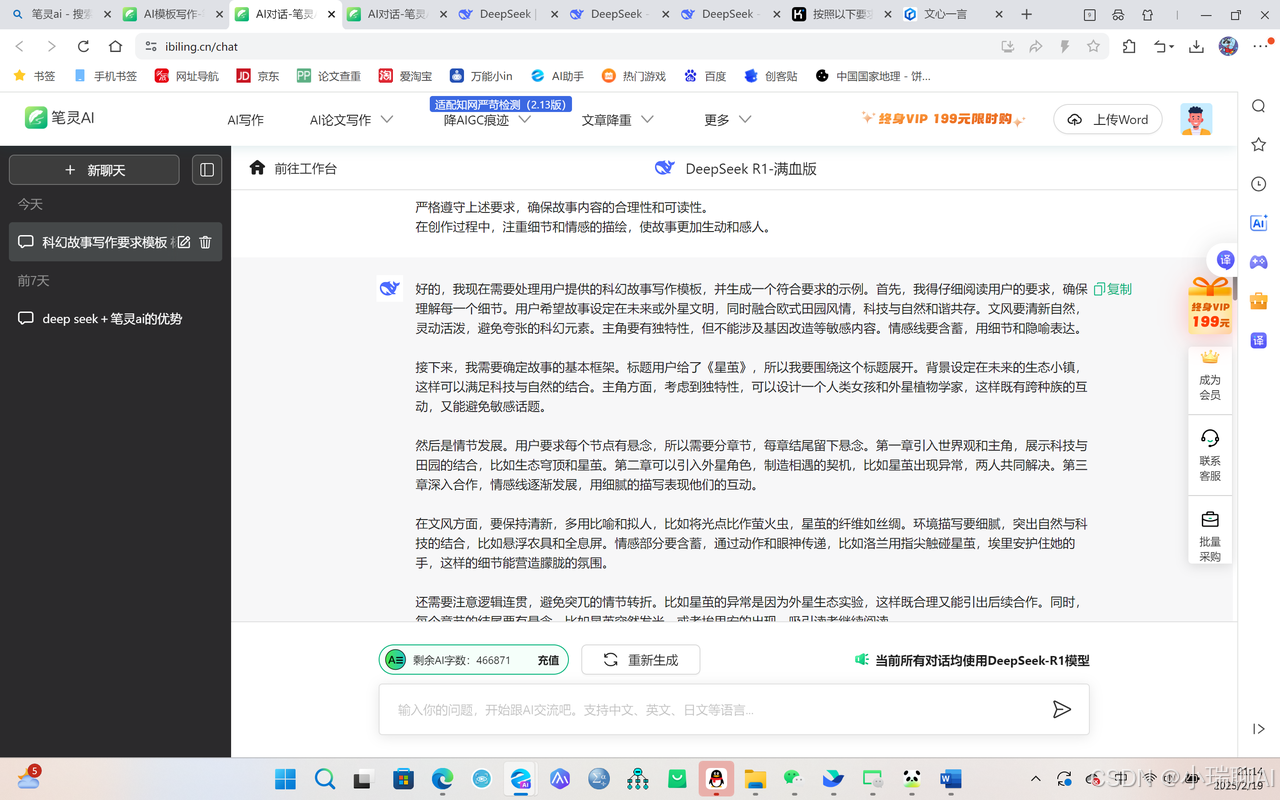
Task: Open 联系客服 support panel
Action: pos(1210,455)
